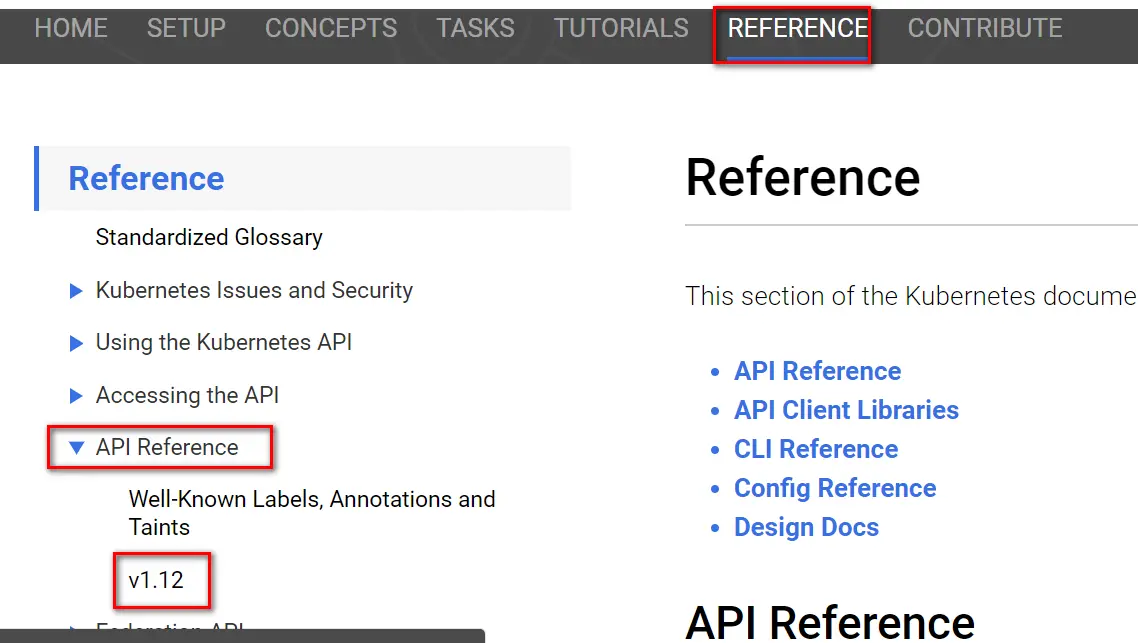
Task: Click the REFERENCE tab
Action: click(797, 28)
